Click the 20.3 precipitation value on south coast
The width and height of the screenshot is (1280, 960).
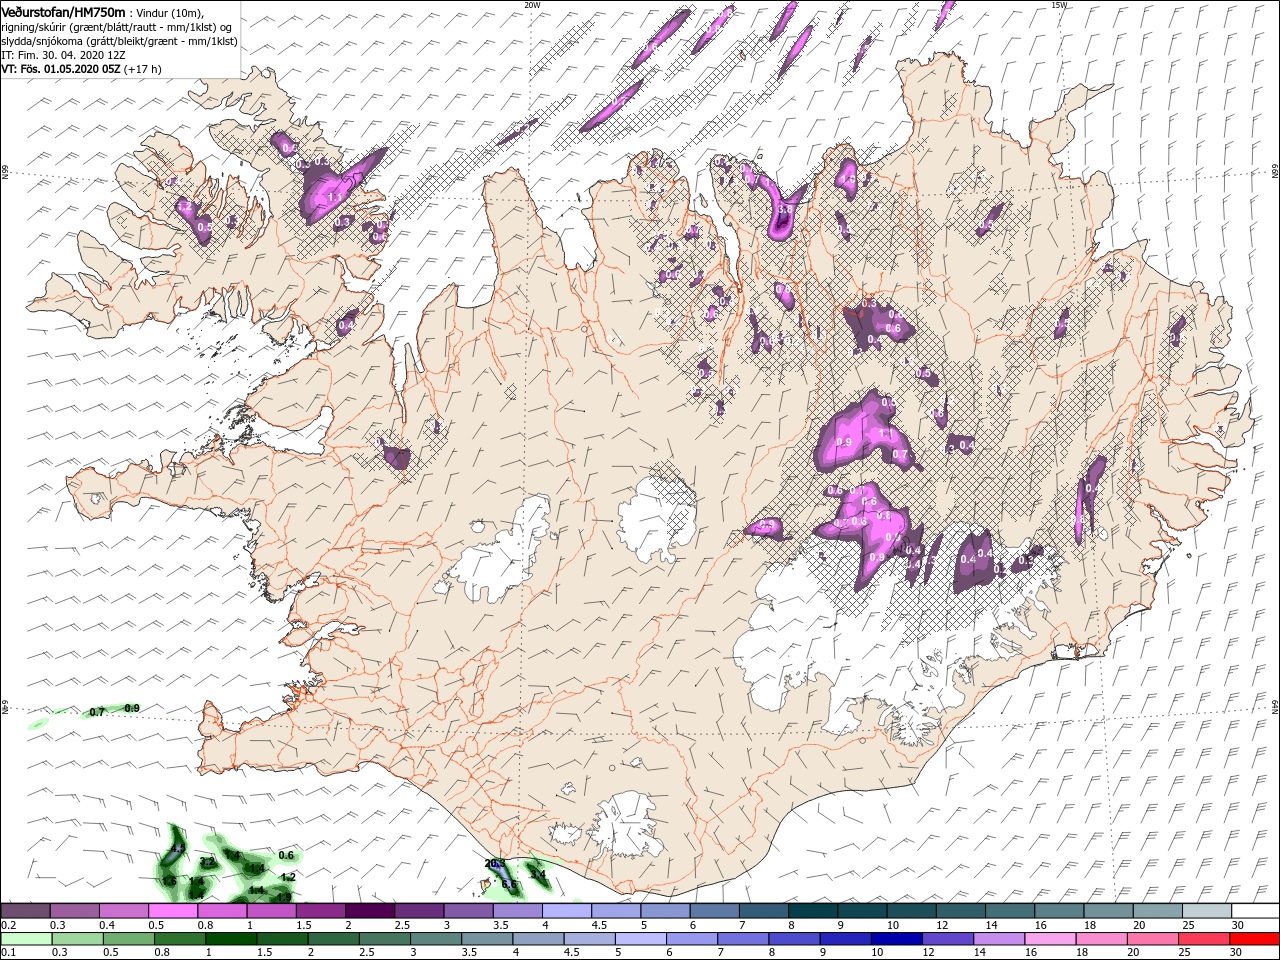[494, 863]
